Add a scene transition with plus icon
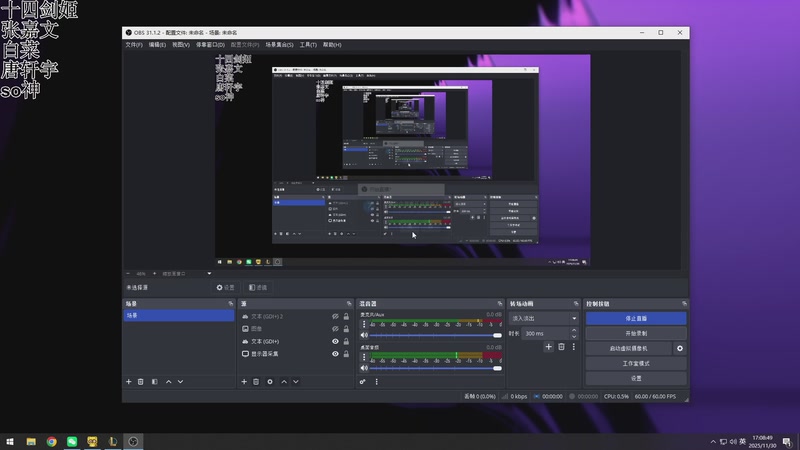Screen dimensions: 800x450 point(548,347)
